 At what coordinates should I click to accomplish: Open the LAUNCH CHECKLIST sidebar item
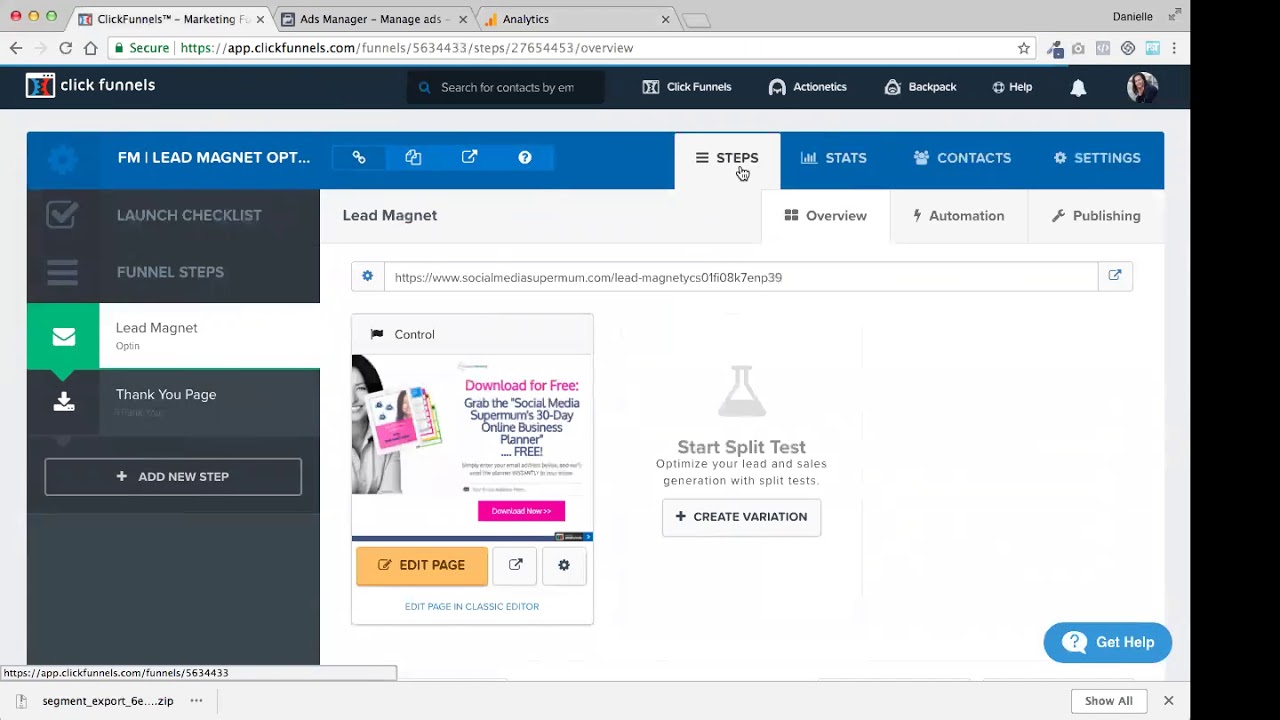pyautogui.click(x=173, y=215)
